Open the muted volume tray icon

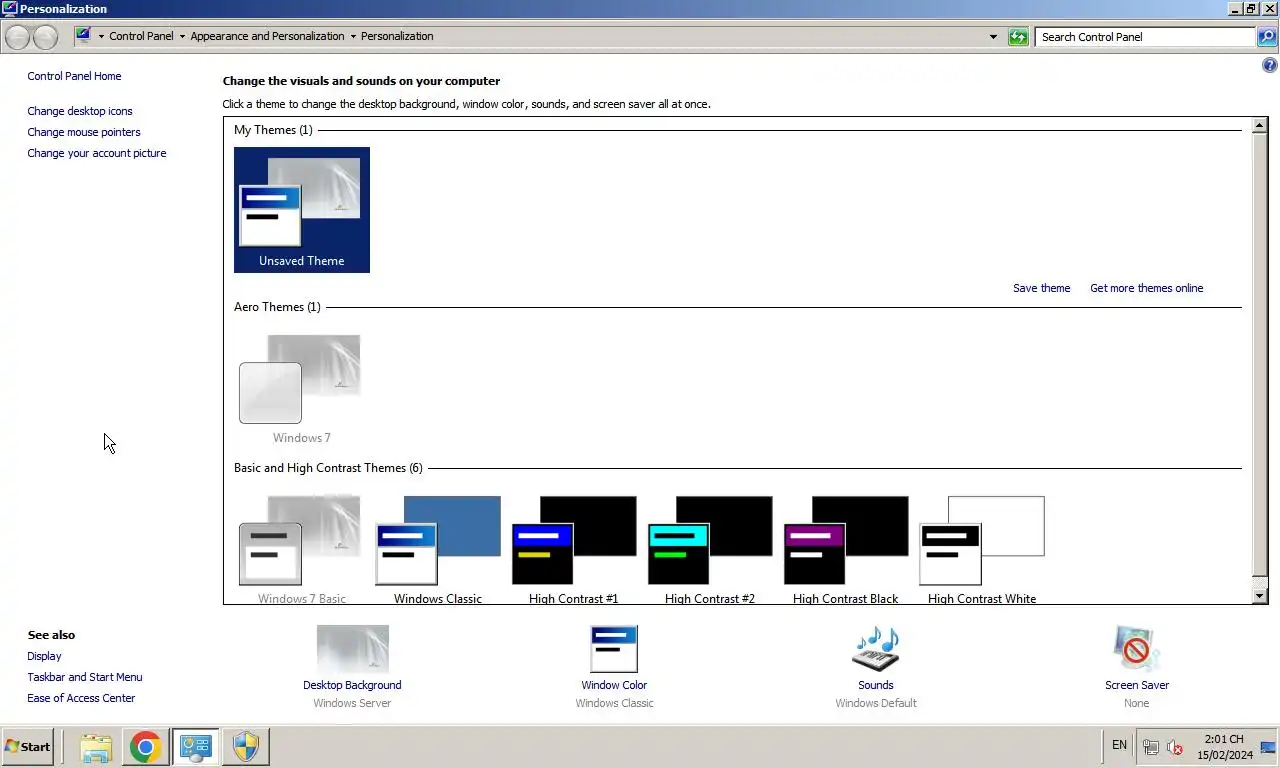pos(1175,747)
